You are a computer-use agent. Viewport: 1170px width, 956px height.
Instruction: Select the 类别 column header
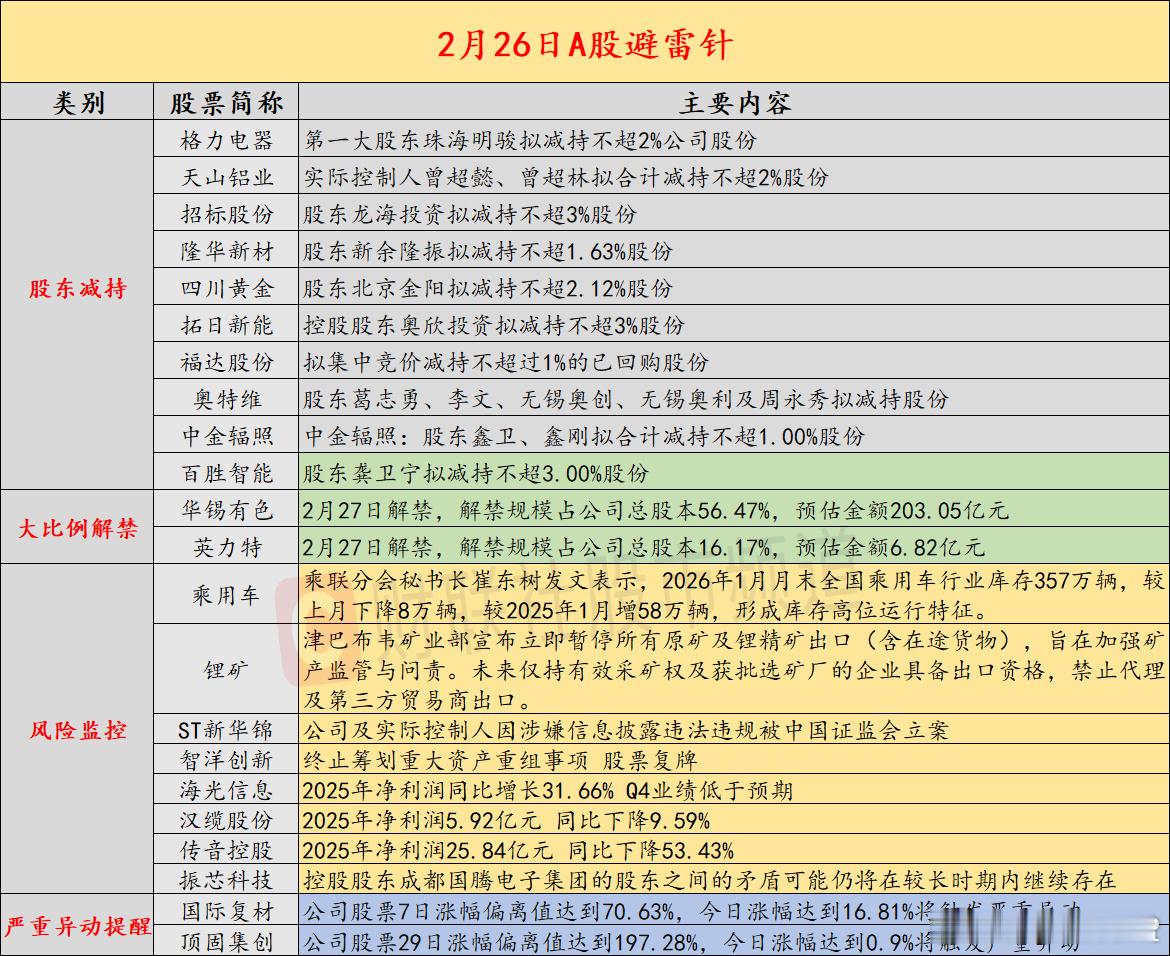coord(78,101)
